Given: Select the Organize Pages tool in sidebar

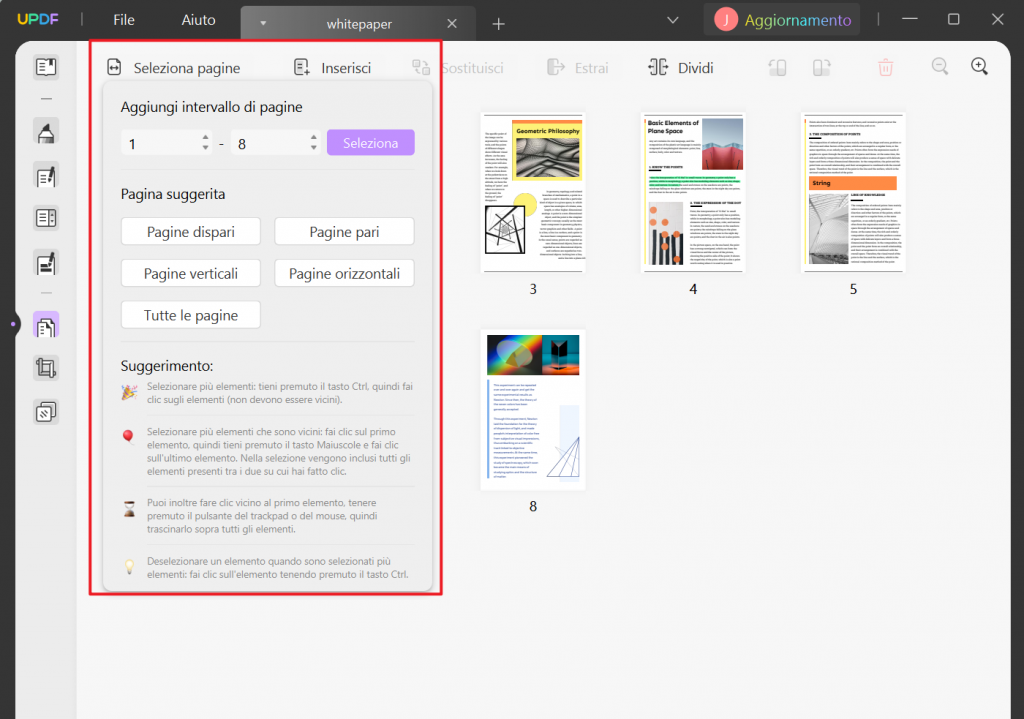Looking at the screenshot, I should pyautogui.click(x=45, y=324).
